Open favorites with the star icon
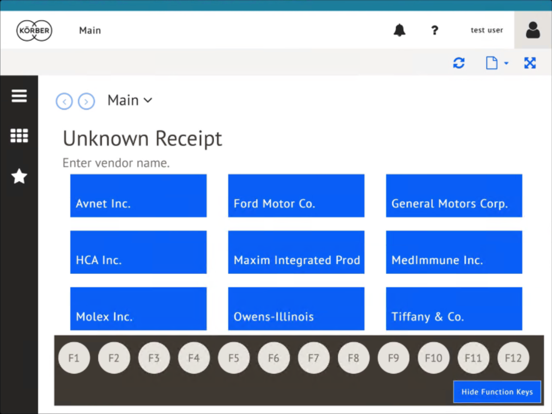Viewport: 552px width, 414px height. pos(19,176)
